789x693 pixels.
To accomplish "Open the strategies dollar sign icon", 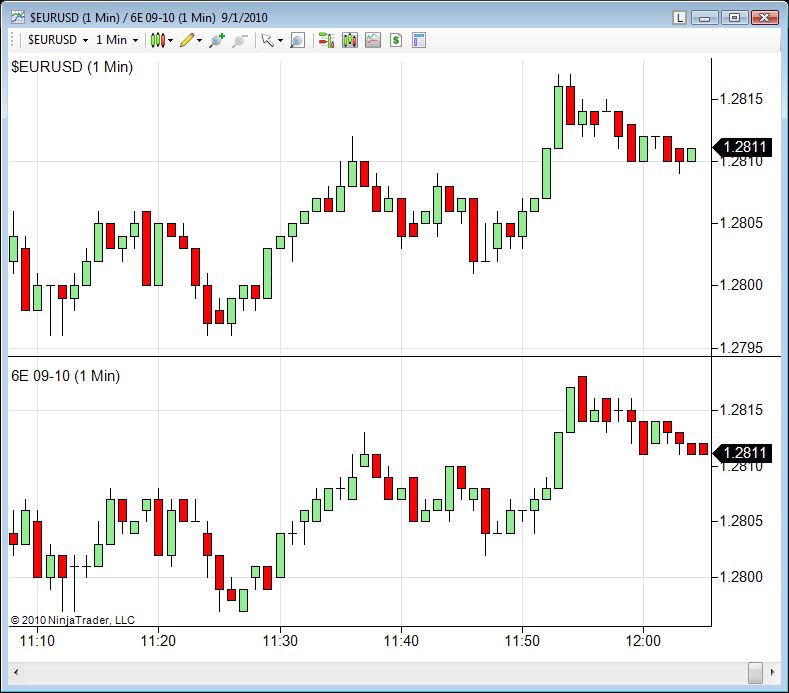I will (396, 40).
